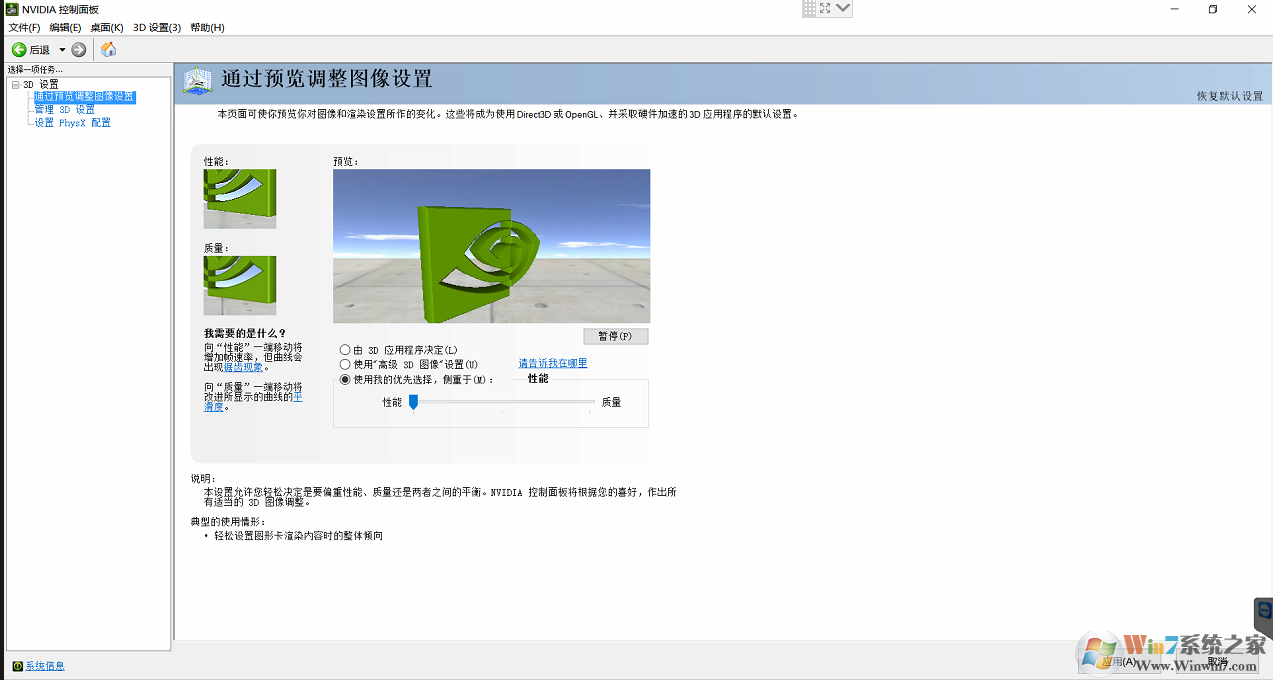Select the 使用我的优先选择 radio button
Image resolution: width=1273 pixels, height=680 pixels.
pyautogui.click(x=343, y=378)
